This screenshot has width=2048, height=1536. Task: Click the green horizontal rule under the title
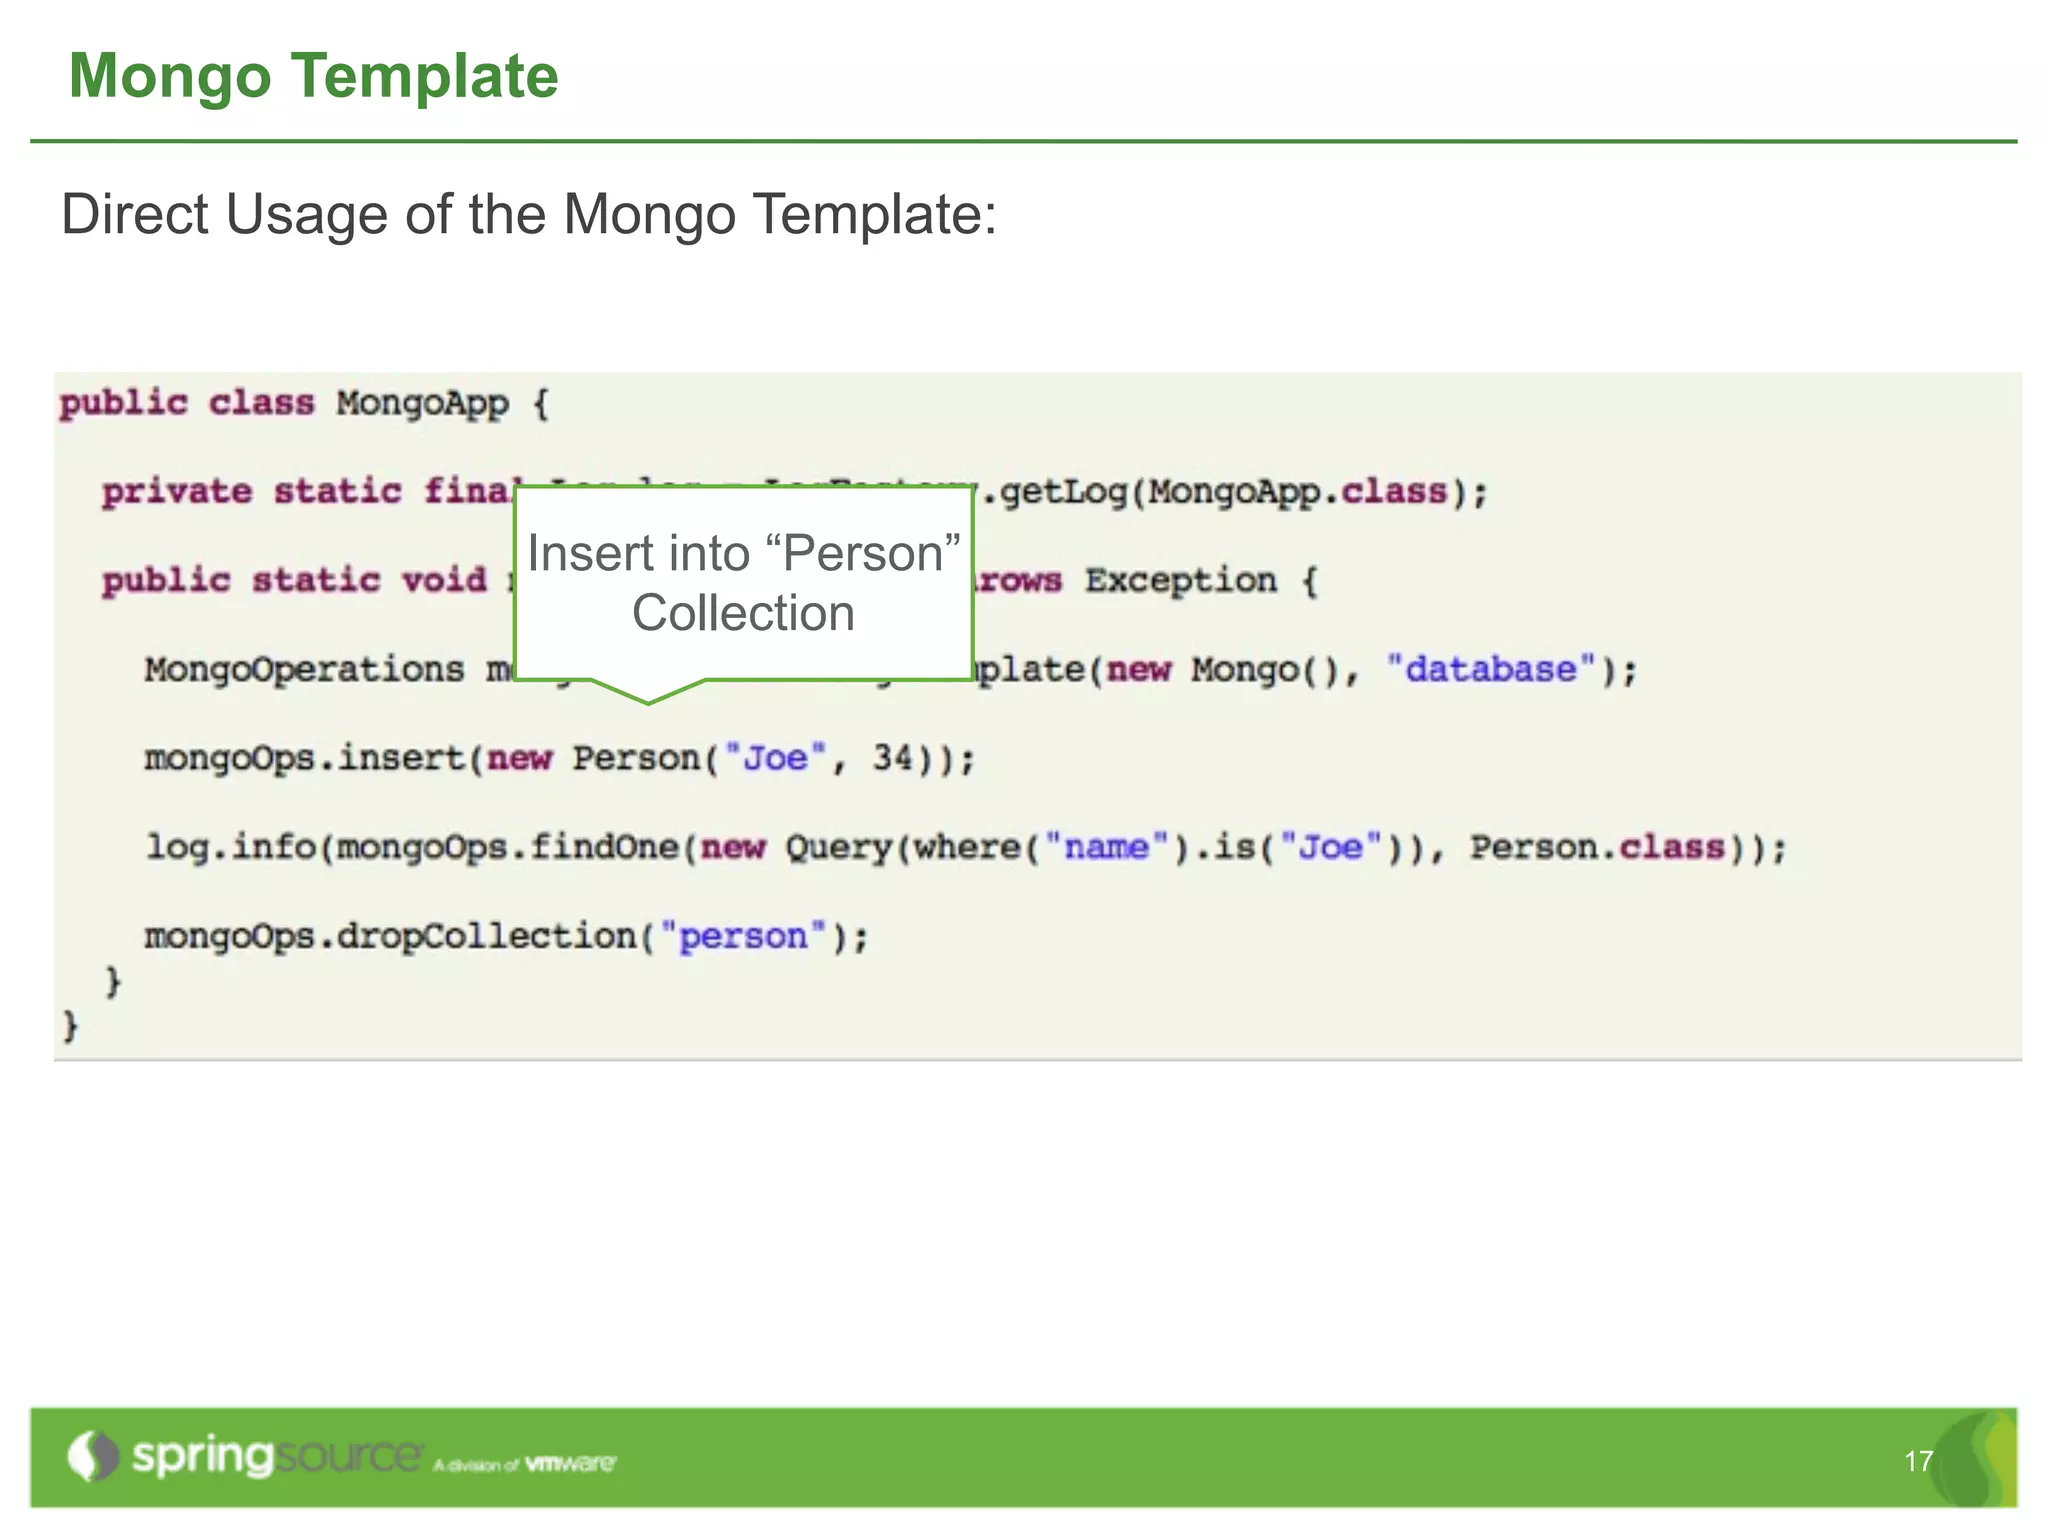pyautogui.click(x=1023, y=141)
